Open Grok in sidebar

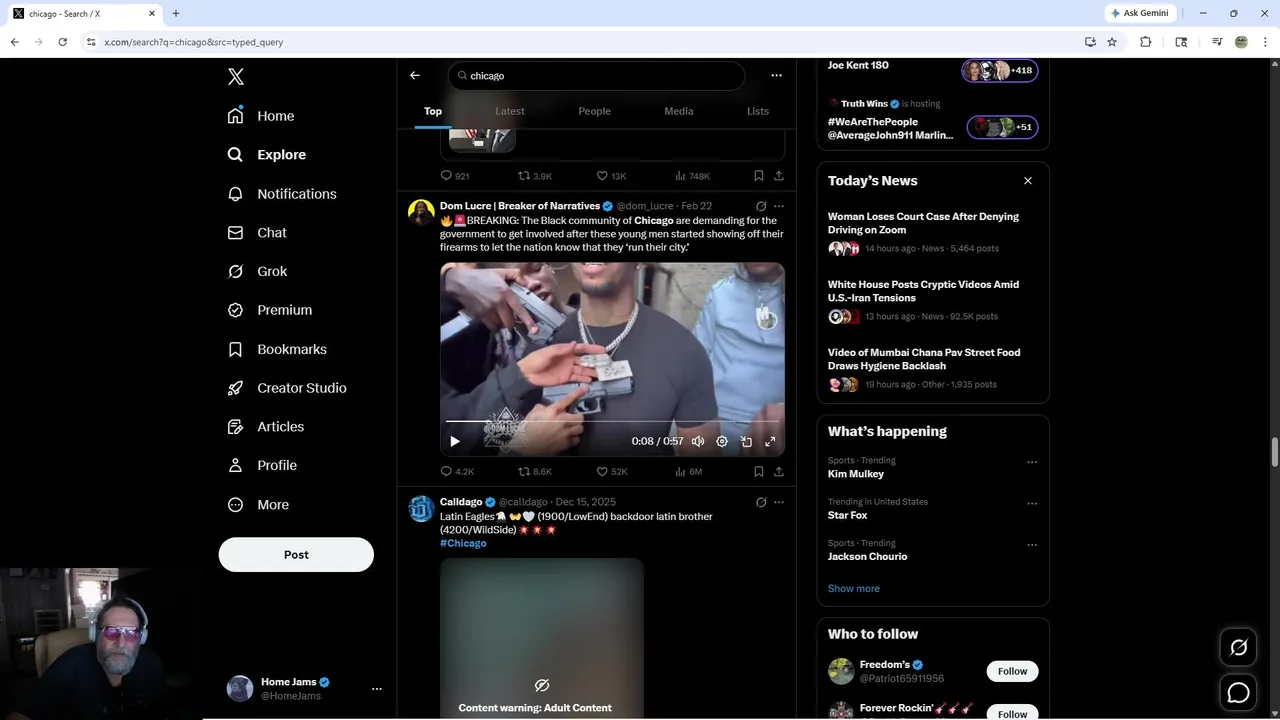coord(257,271)
